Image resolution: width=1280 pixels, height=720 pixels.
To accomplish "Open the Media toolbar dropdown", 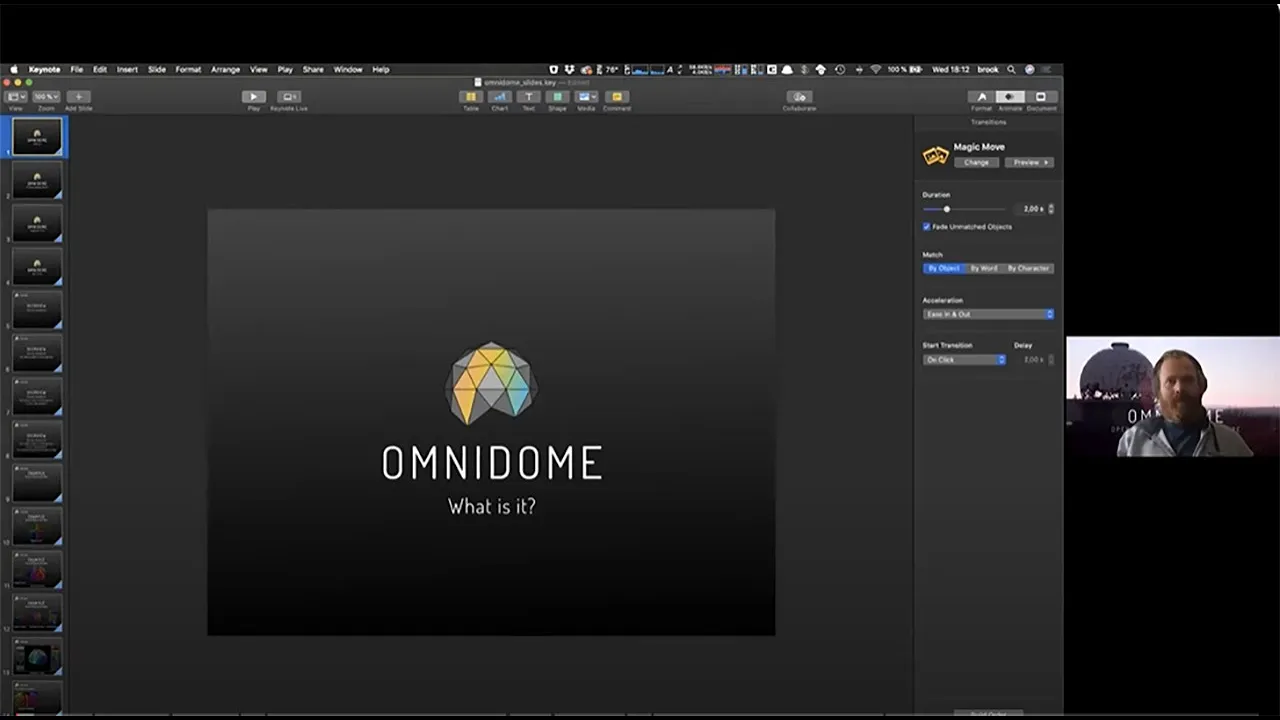I will click(x=587, y=97).
